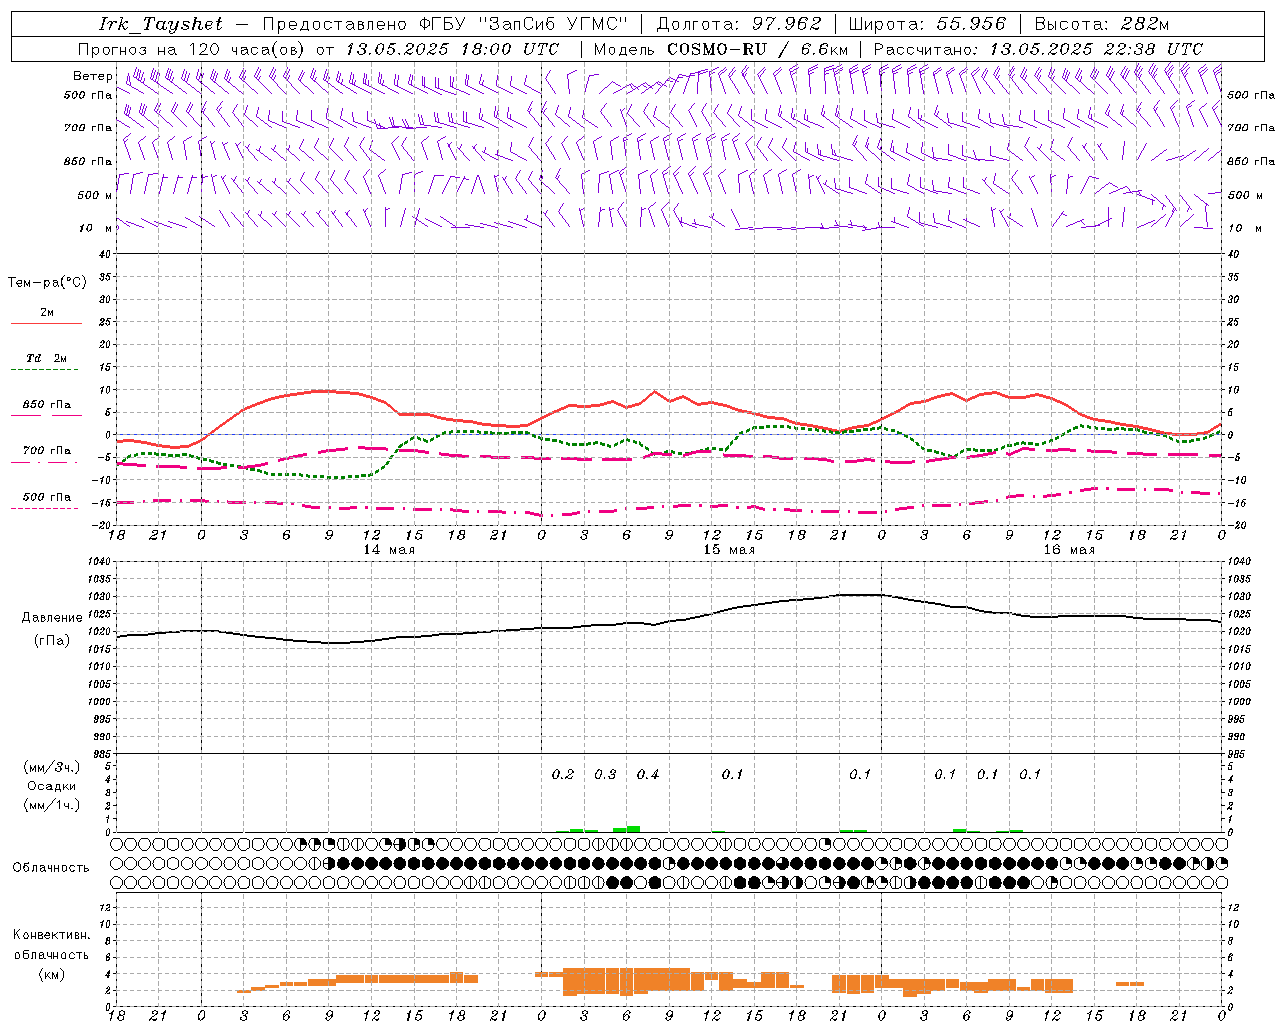
Task: Click the 16 мая date label
Action: pyautogui.click(x=1069, y=550)
